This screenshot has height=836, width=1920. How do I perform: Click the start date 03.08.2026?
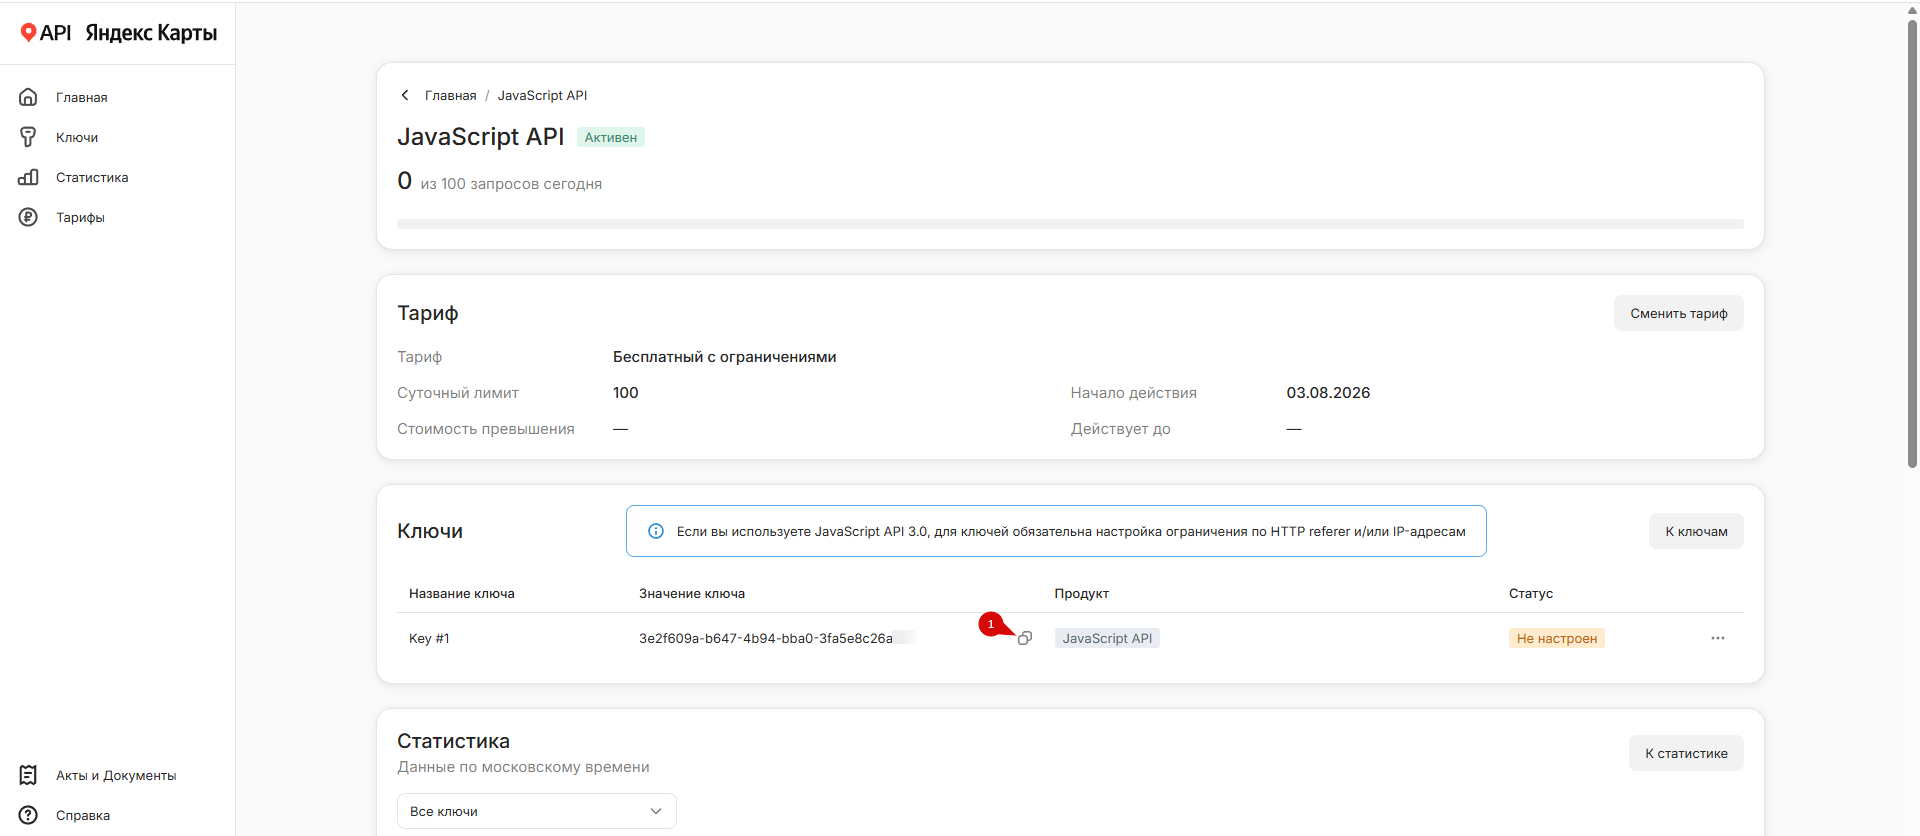coord(1328,393)
